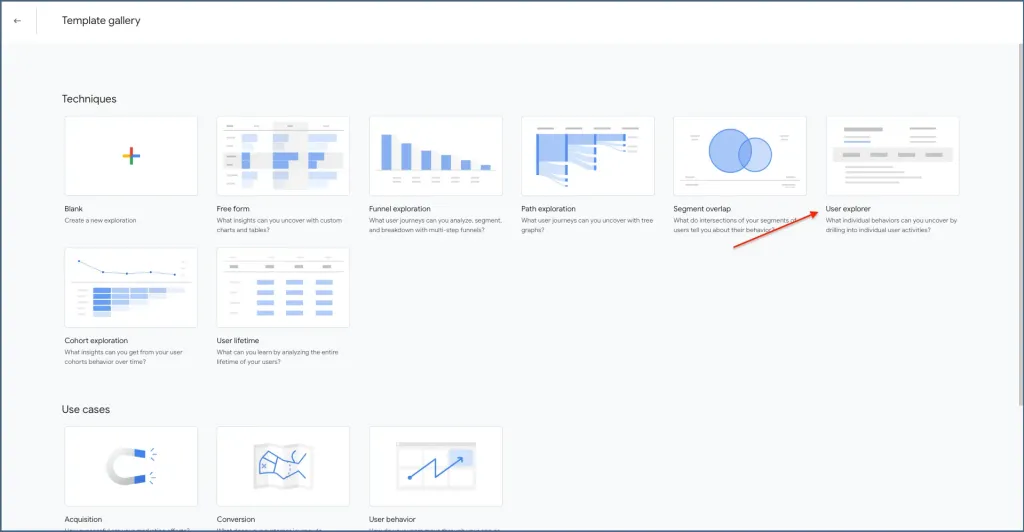Choose the Funnel exploration bar chart thumbnail
This screenshot has width=1024, height=532.
(436, 156)
